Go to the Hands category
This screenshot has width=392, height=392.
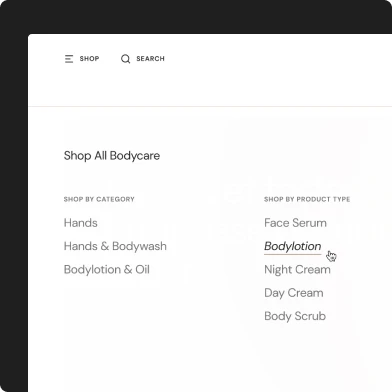click(x=81, y=223)
